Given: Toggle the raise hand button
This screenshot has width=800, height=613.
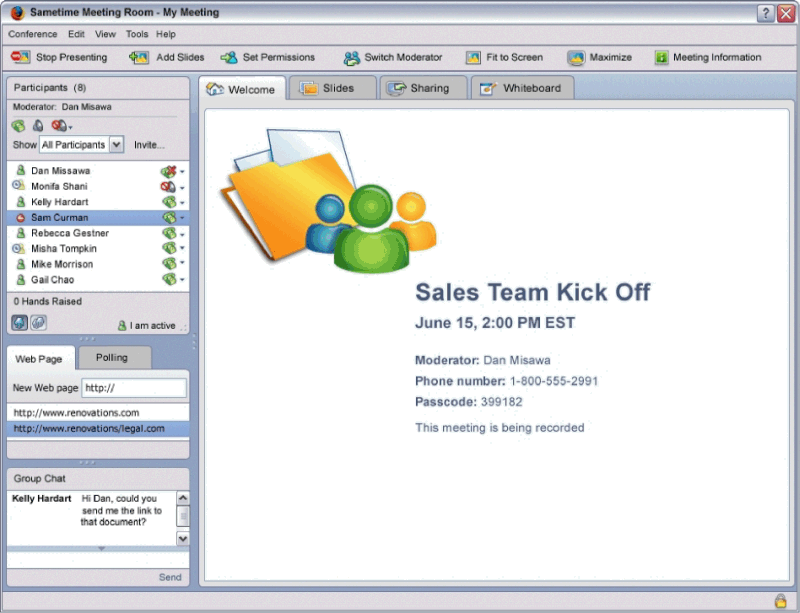Looking at the screenshot, I should point(20,323).
